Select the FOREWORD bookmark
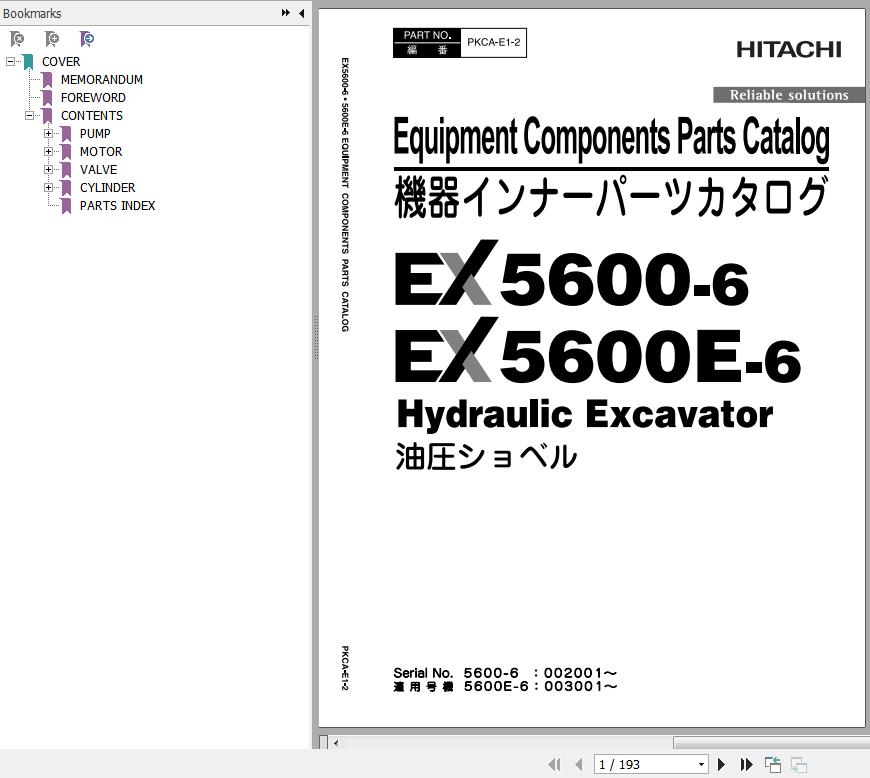Image resolution: width=870 pixels, height=778 pixels. coord(93,98)
